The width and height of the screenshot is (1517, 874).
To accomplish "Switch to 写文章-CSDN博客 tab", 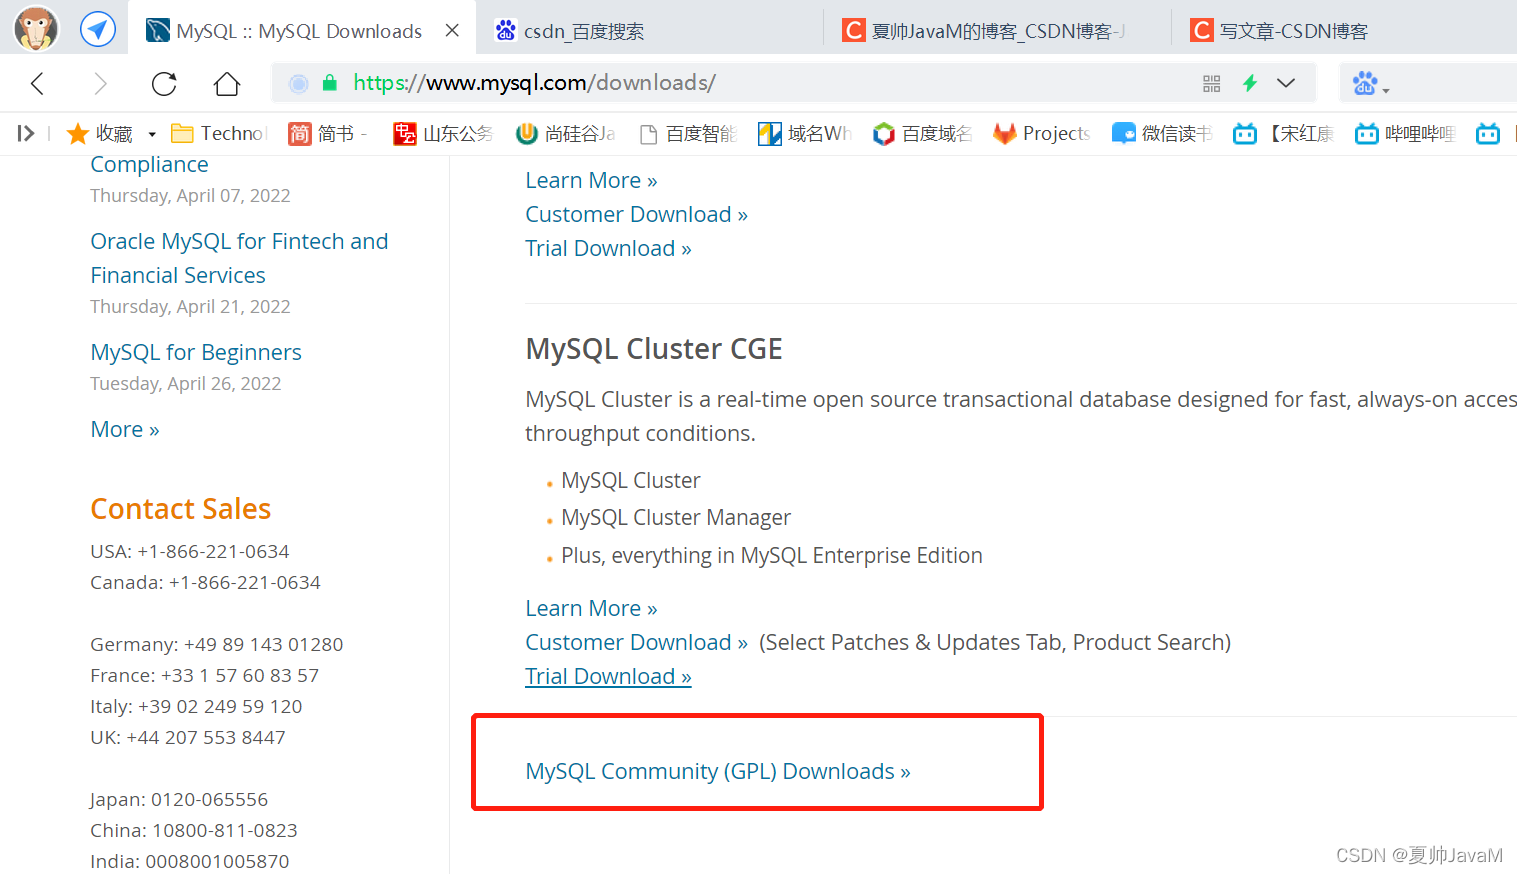I will 1280,31.
